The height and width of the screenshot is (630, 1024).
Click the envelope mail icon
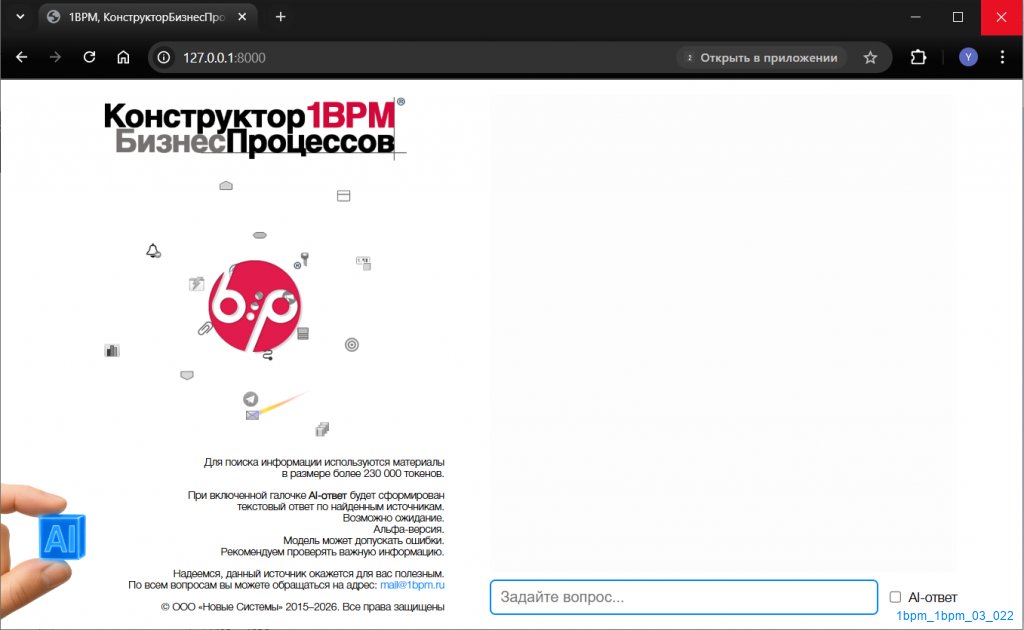[252, 415]
